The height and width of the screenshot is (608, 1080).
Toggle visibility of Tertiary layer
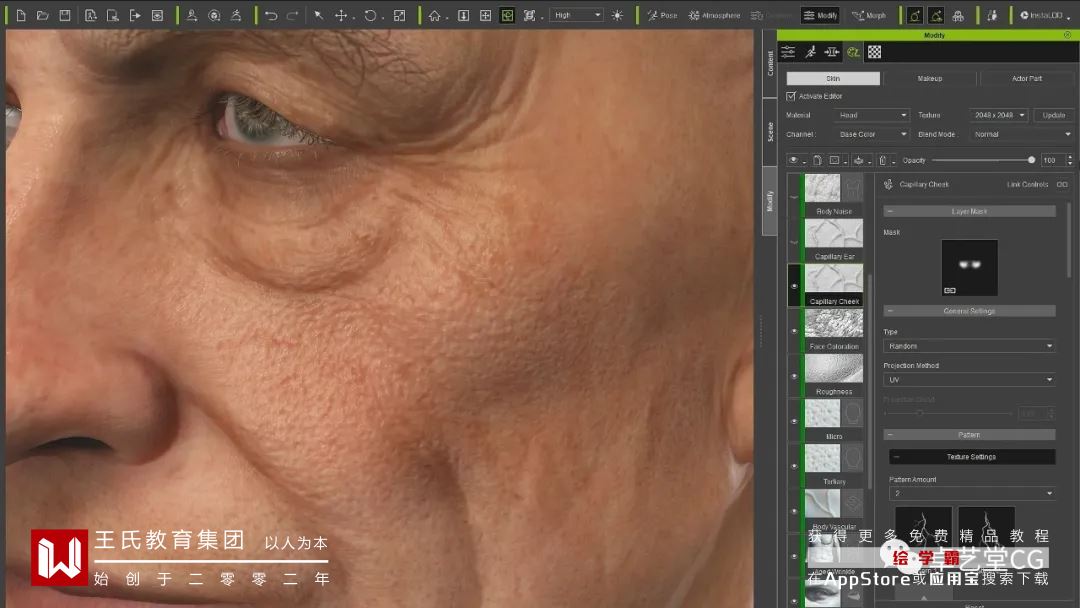click(x=794, y=466)
